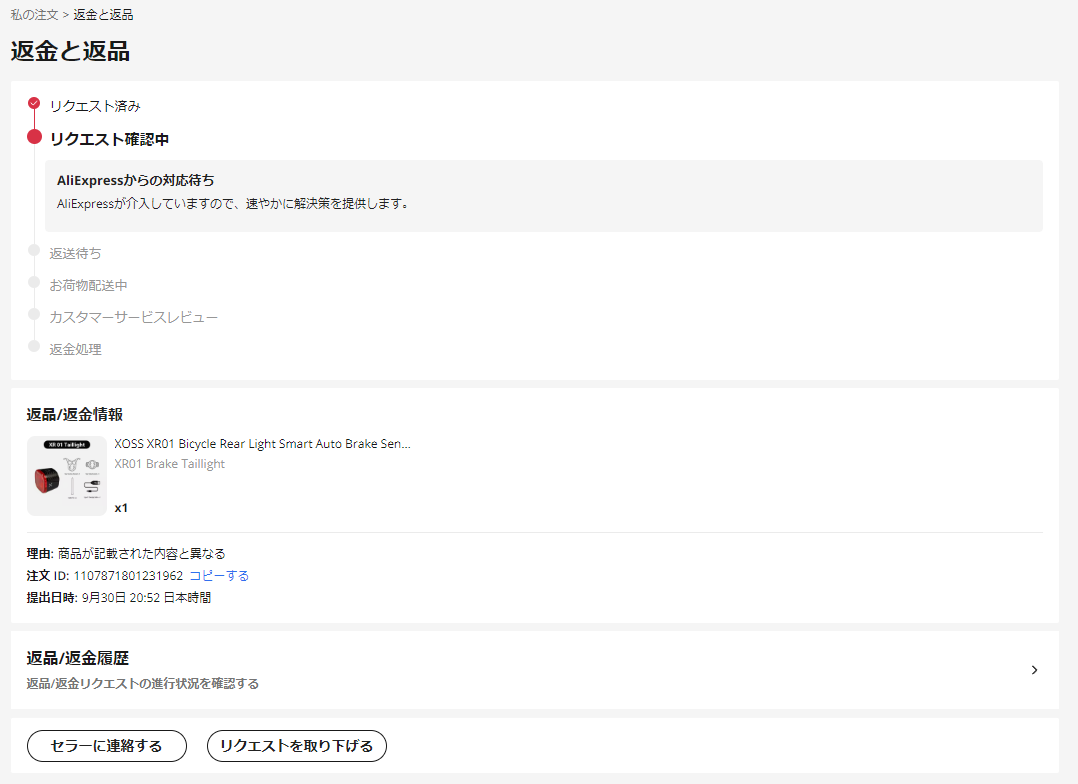The width and height of the screenshot is (1078, 784).
Task: Click the checkmark icon beside リクエスト済み
Action: pyautogui.click(x=34, y=103)
